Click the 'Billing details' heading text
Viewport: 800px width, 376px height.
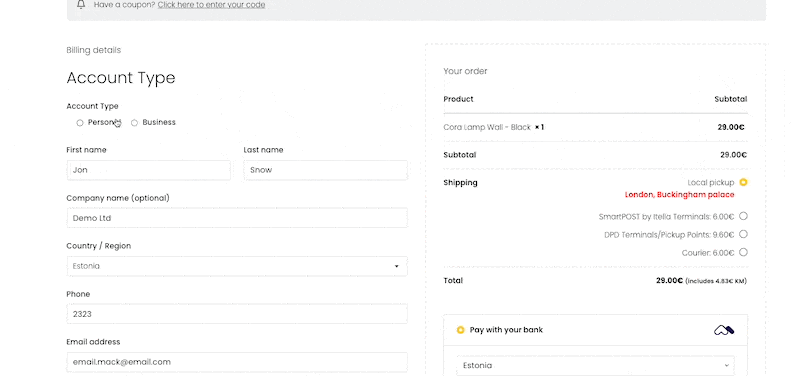click(x=94, y=50)
